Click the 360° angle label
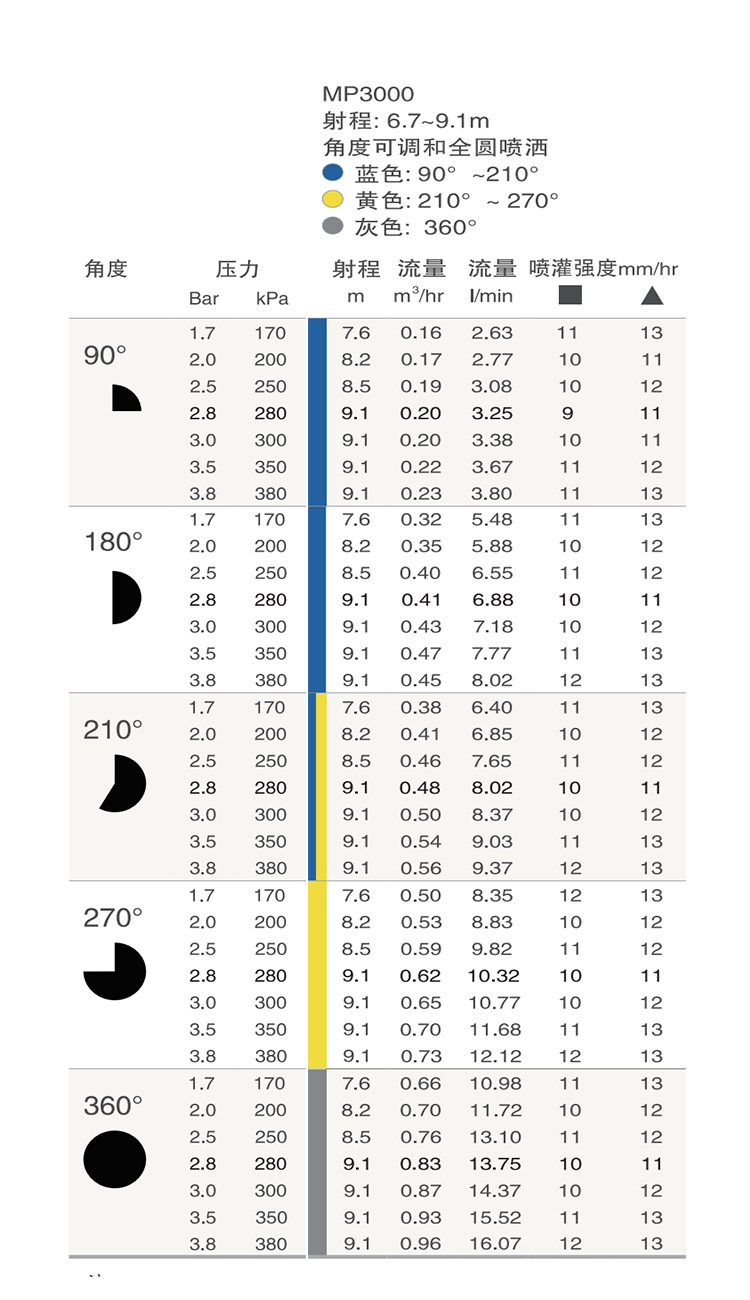 [x=113, y=1106]
